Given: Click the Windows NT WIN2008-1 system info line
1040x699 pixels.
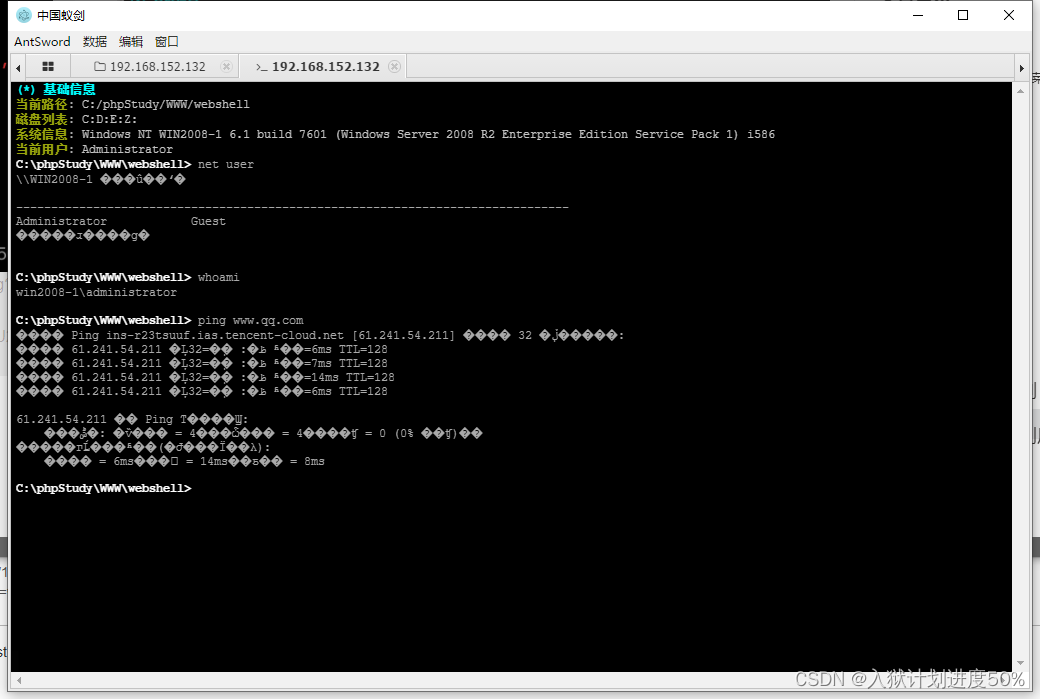Looking at the screenshot, I should tap(395, 134).
